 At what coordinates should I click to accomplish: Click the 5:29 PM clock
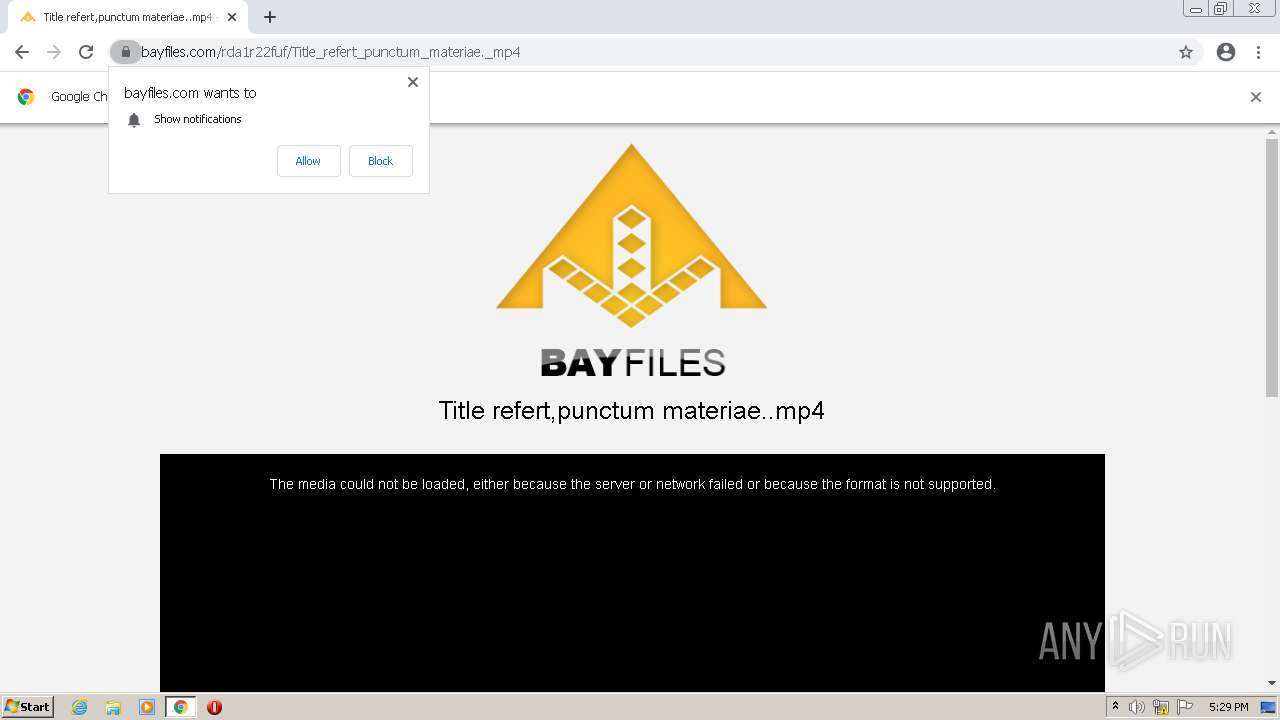click(x=1228, y=707)
